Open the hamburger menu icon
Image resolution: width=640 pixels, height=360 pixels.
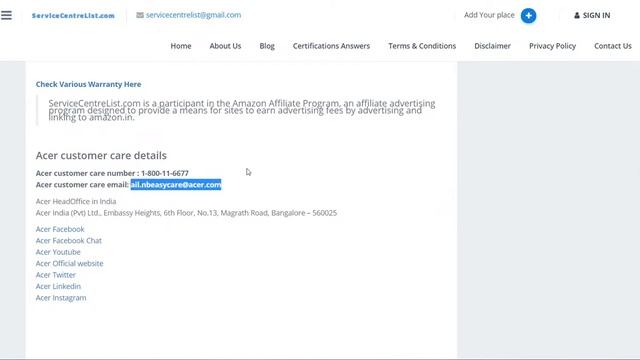(x=6, y=16)
